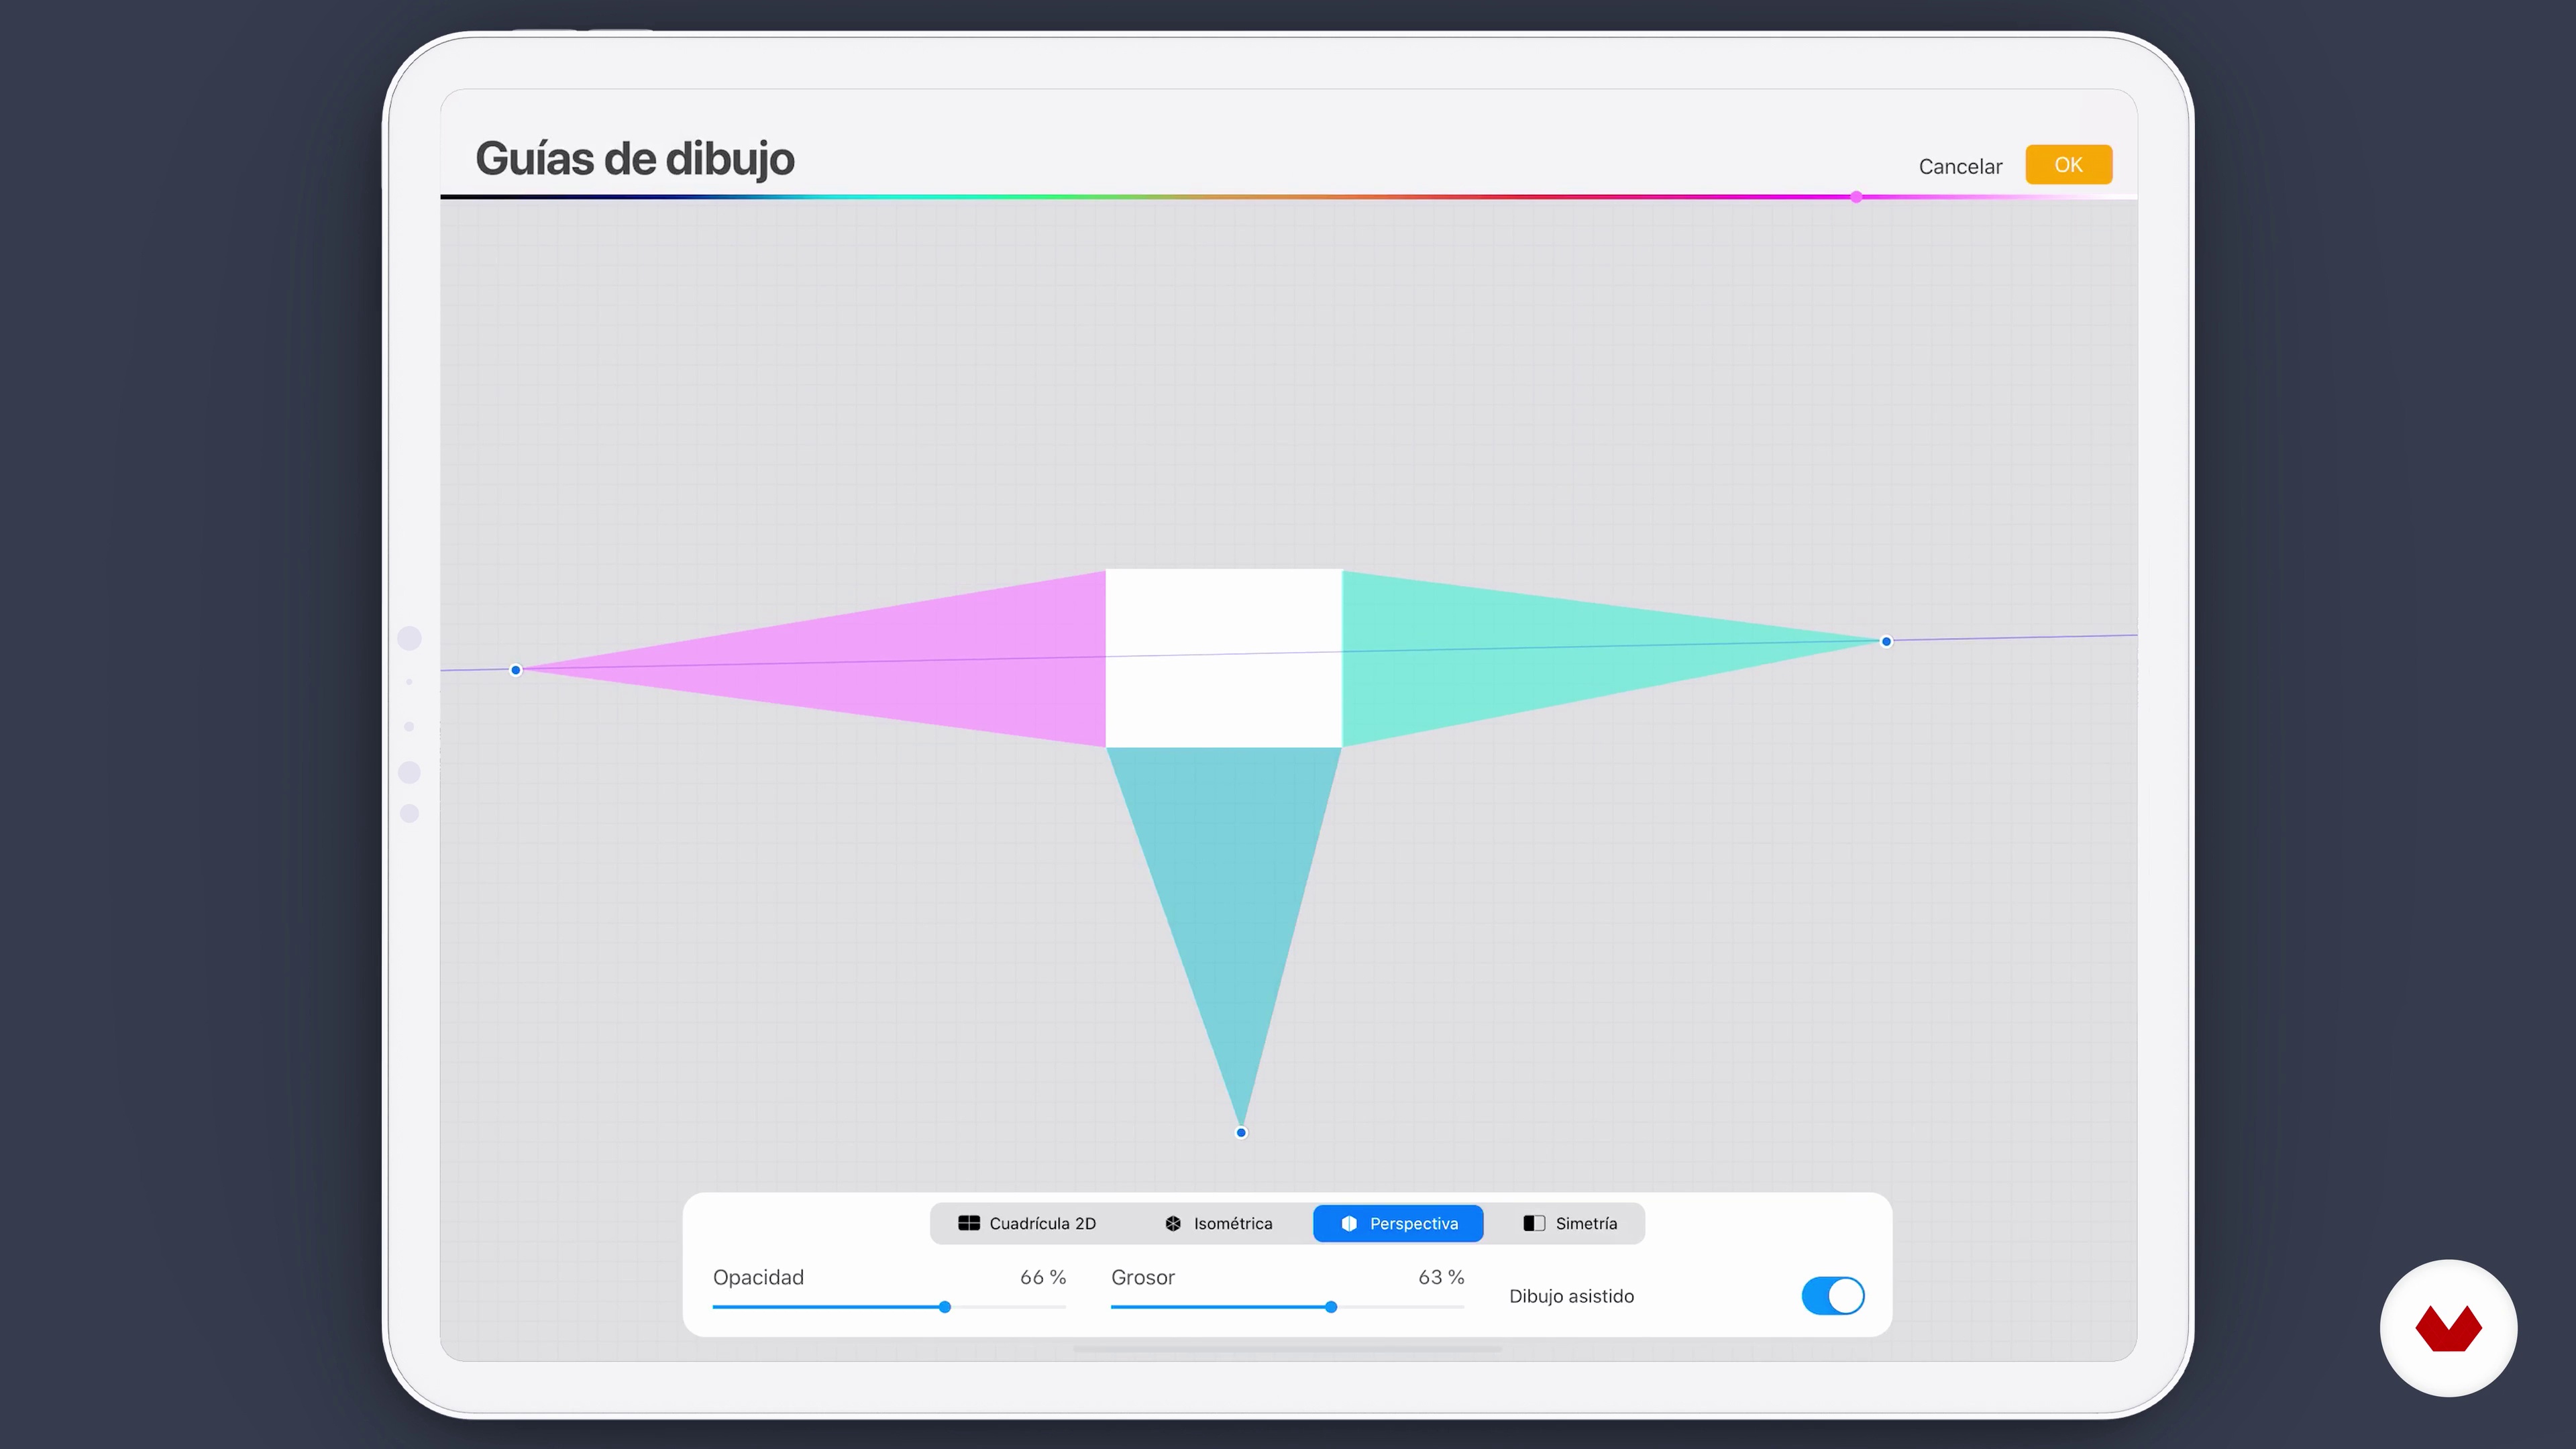The width and height of the screenshot is (2576, 1449).
Task: Click the Grosor slider handle
Action: point(1331,1307)
